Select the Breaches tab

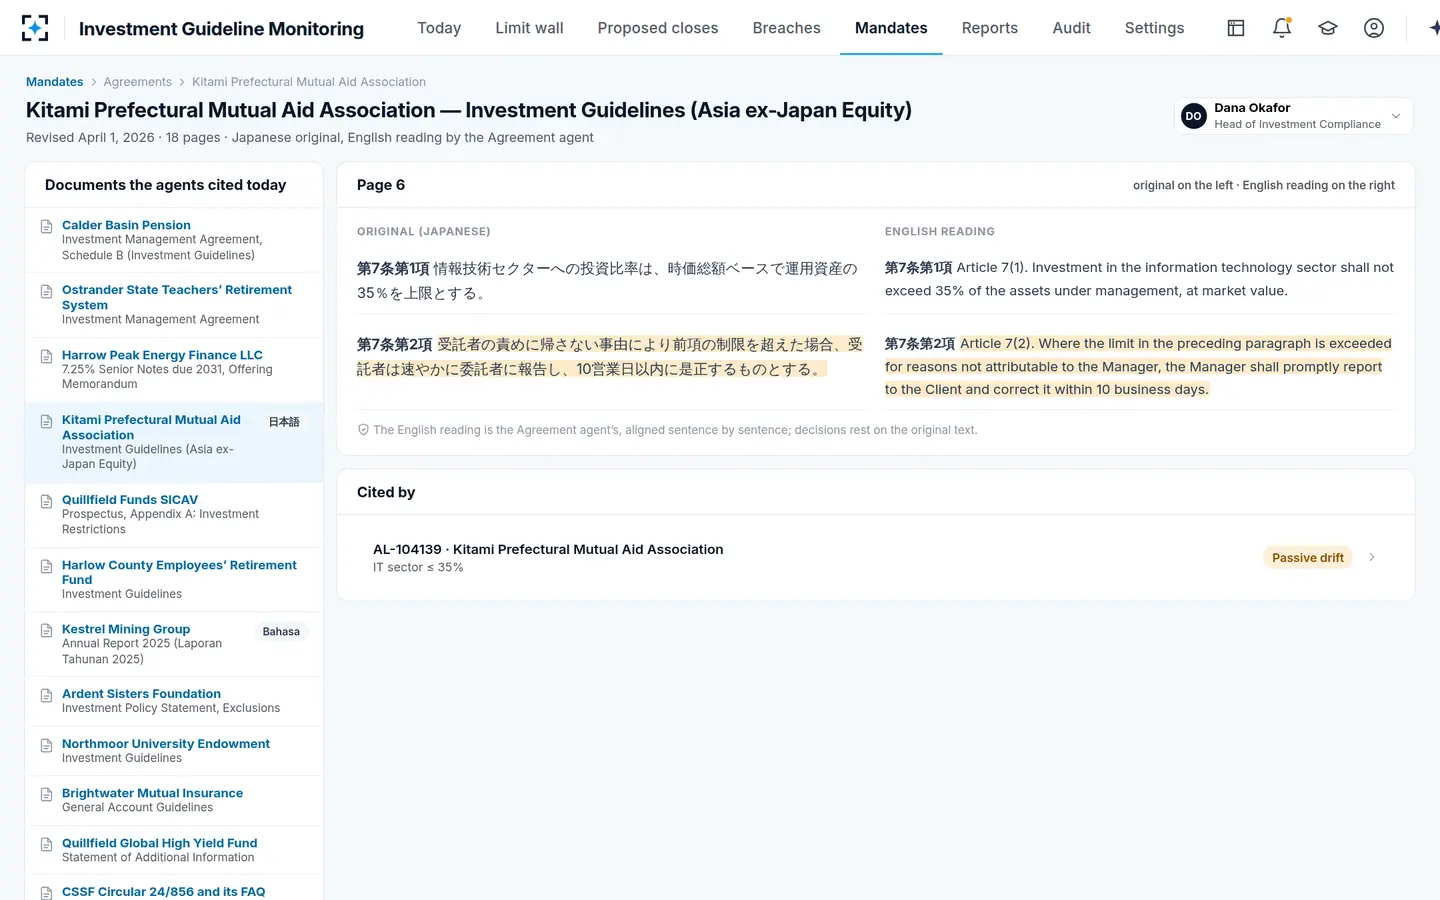(786, 28)
